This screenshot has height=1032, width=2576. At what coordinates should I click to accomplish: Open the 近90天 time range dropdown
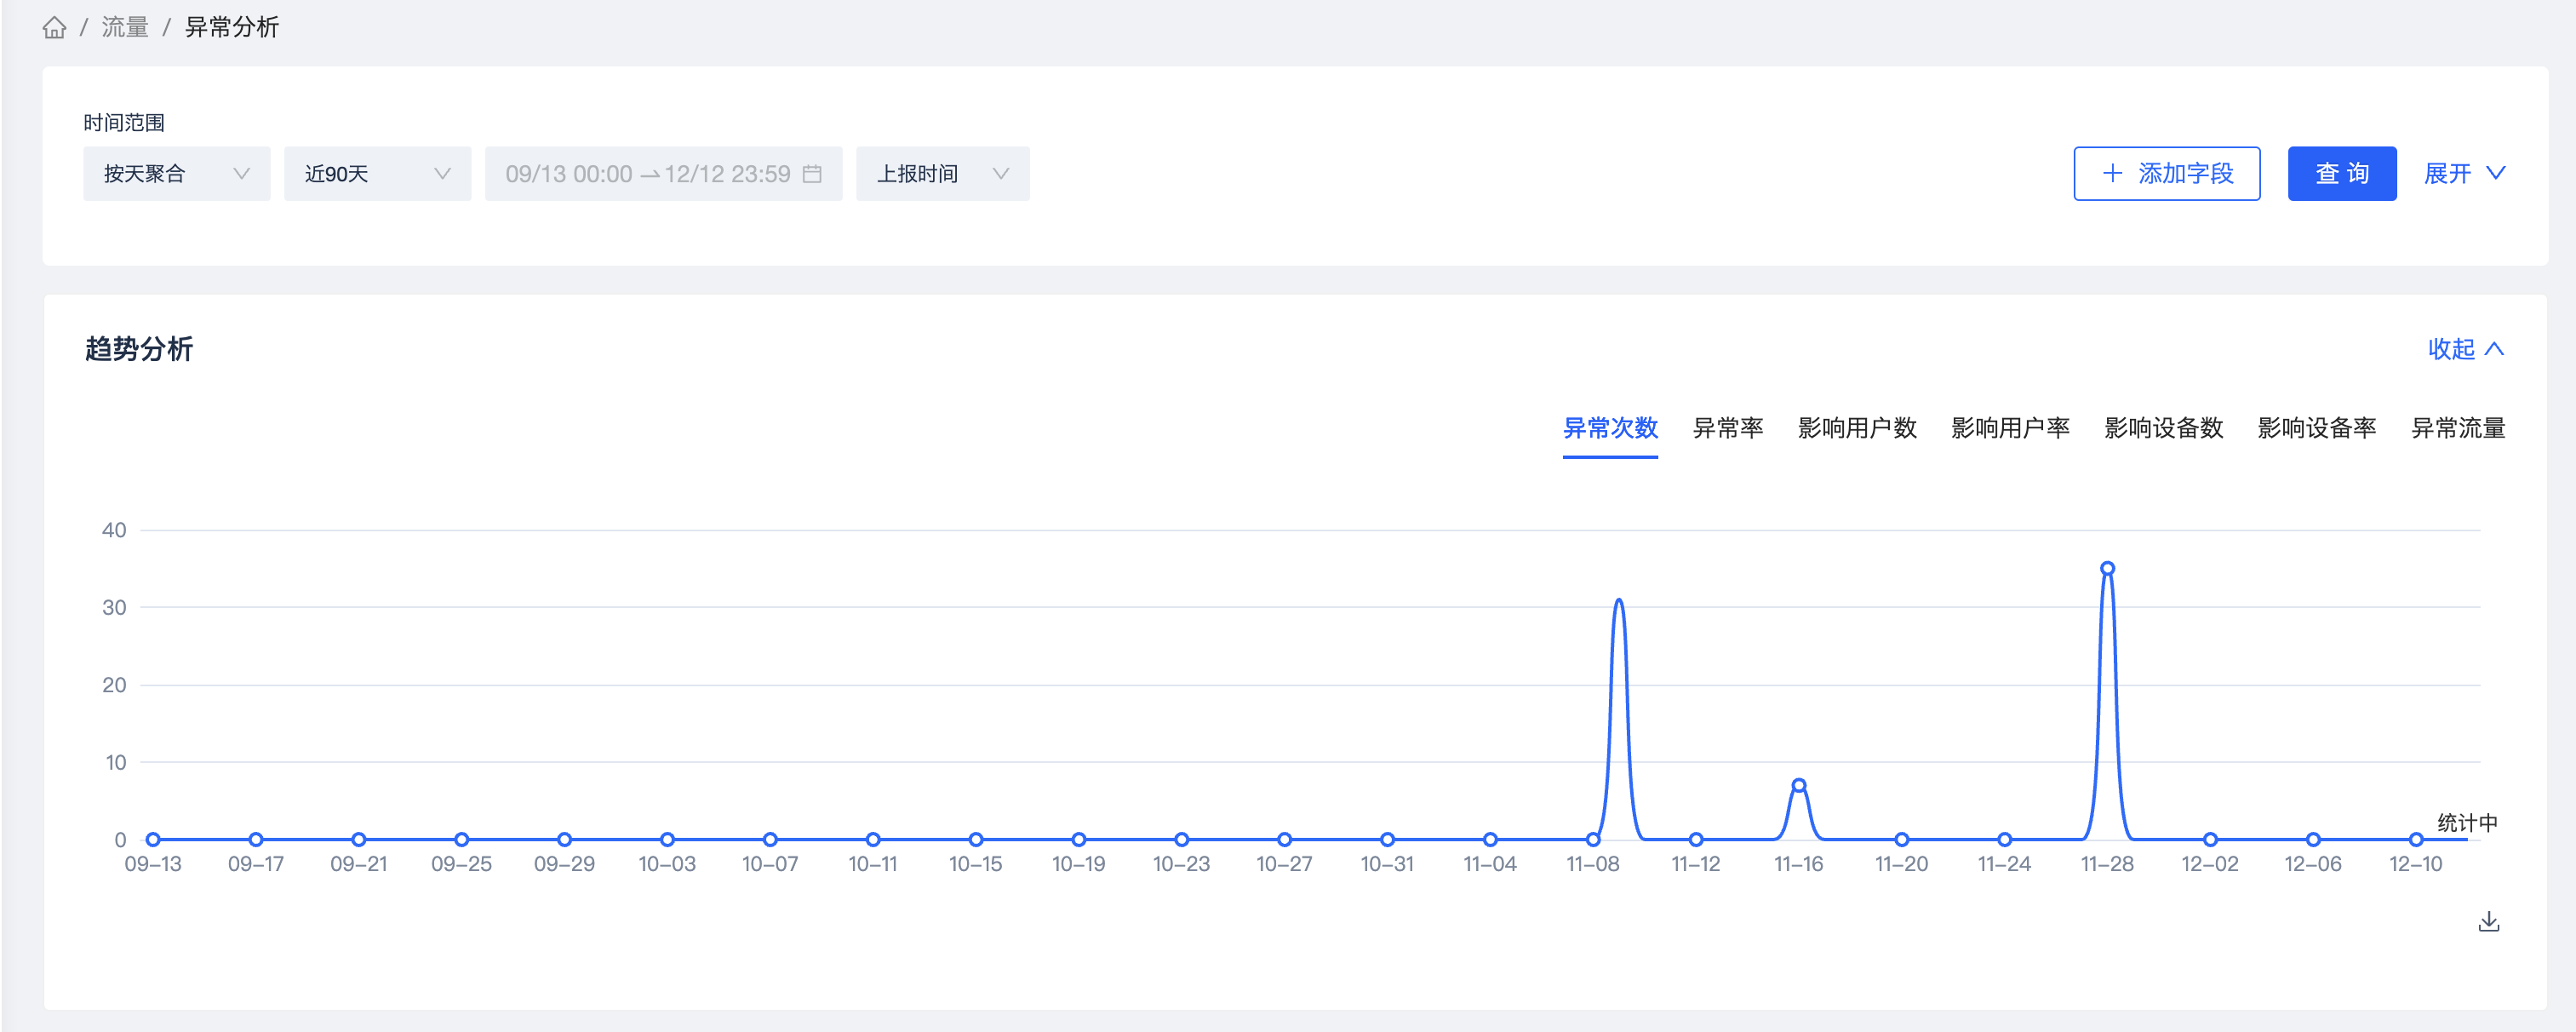pos(377,174)
